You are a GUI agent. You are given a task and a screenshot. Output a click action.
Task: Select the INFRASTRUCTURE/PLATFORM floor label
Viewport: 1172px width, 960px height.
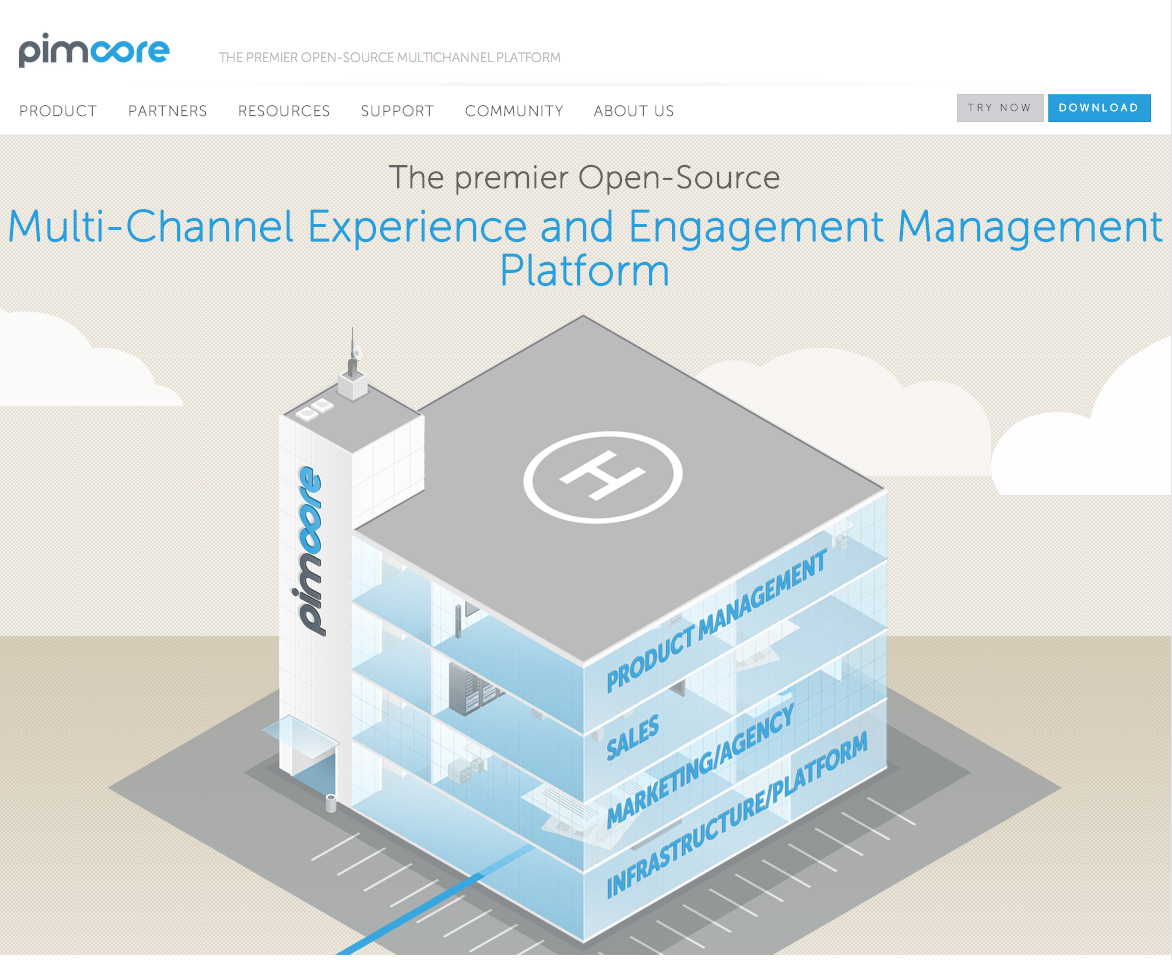coord(736,813)
